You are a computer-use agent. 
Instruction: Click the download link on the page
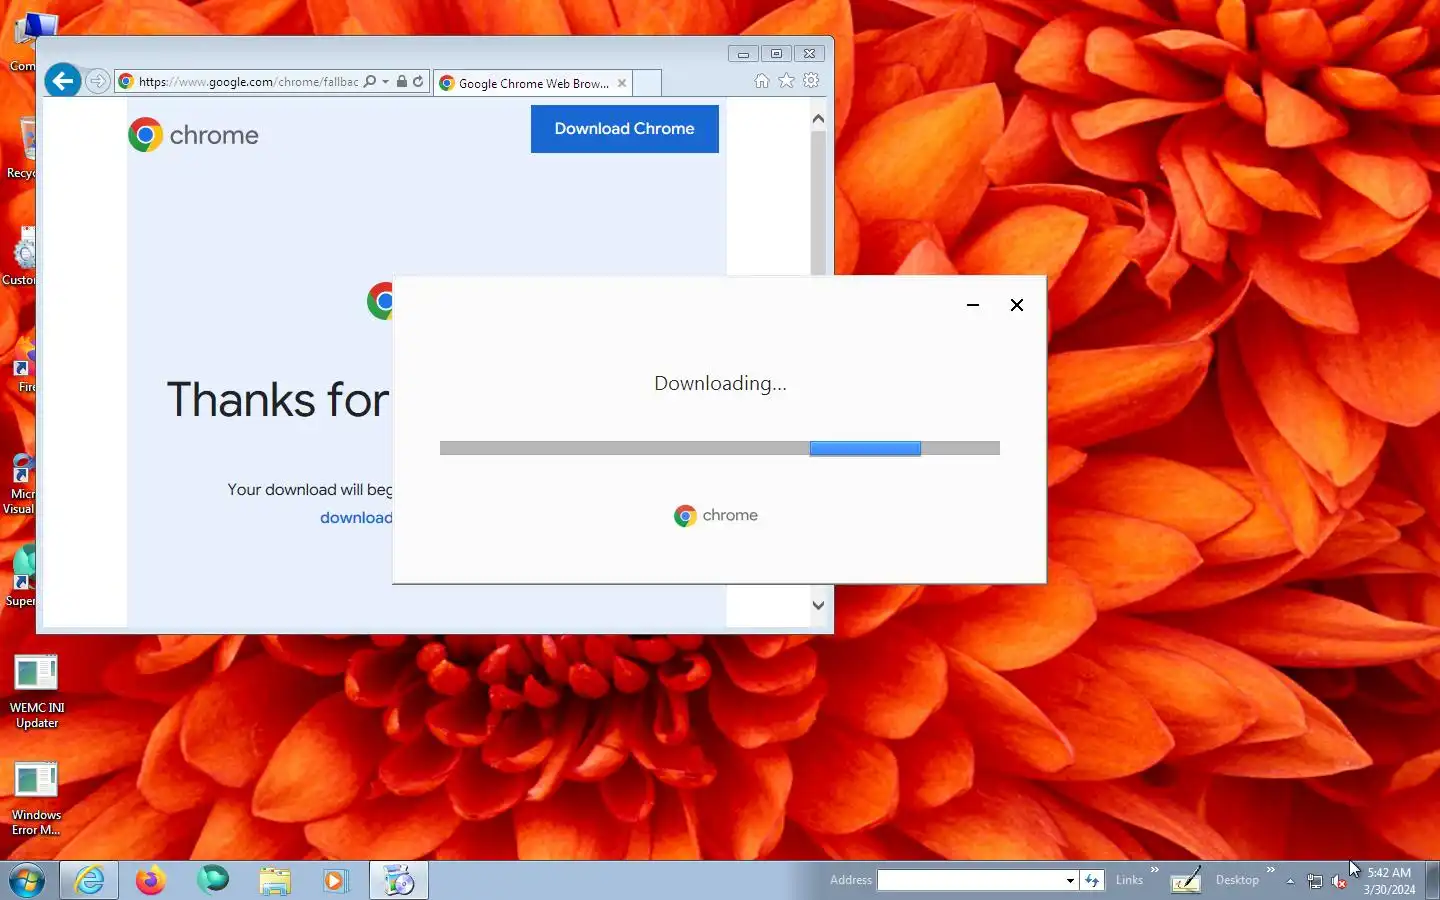[x=356, y=517]
